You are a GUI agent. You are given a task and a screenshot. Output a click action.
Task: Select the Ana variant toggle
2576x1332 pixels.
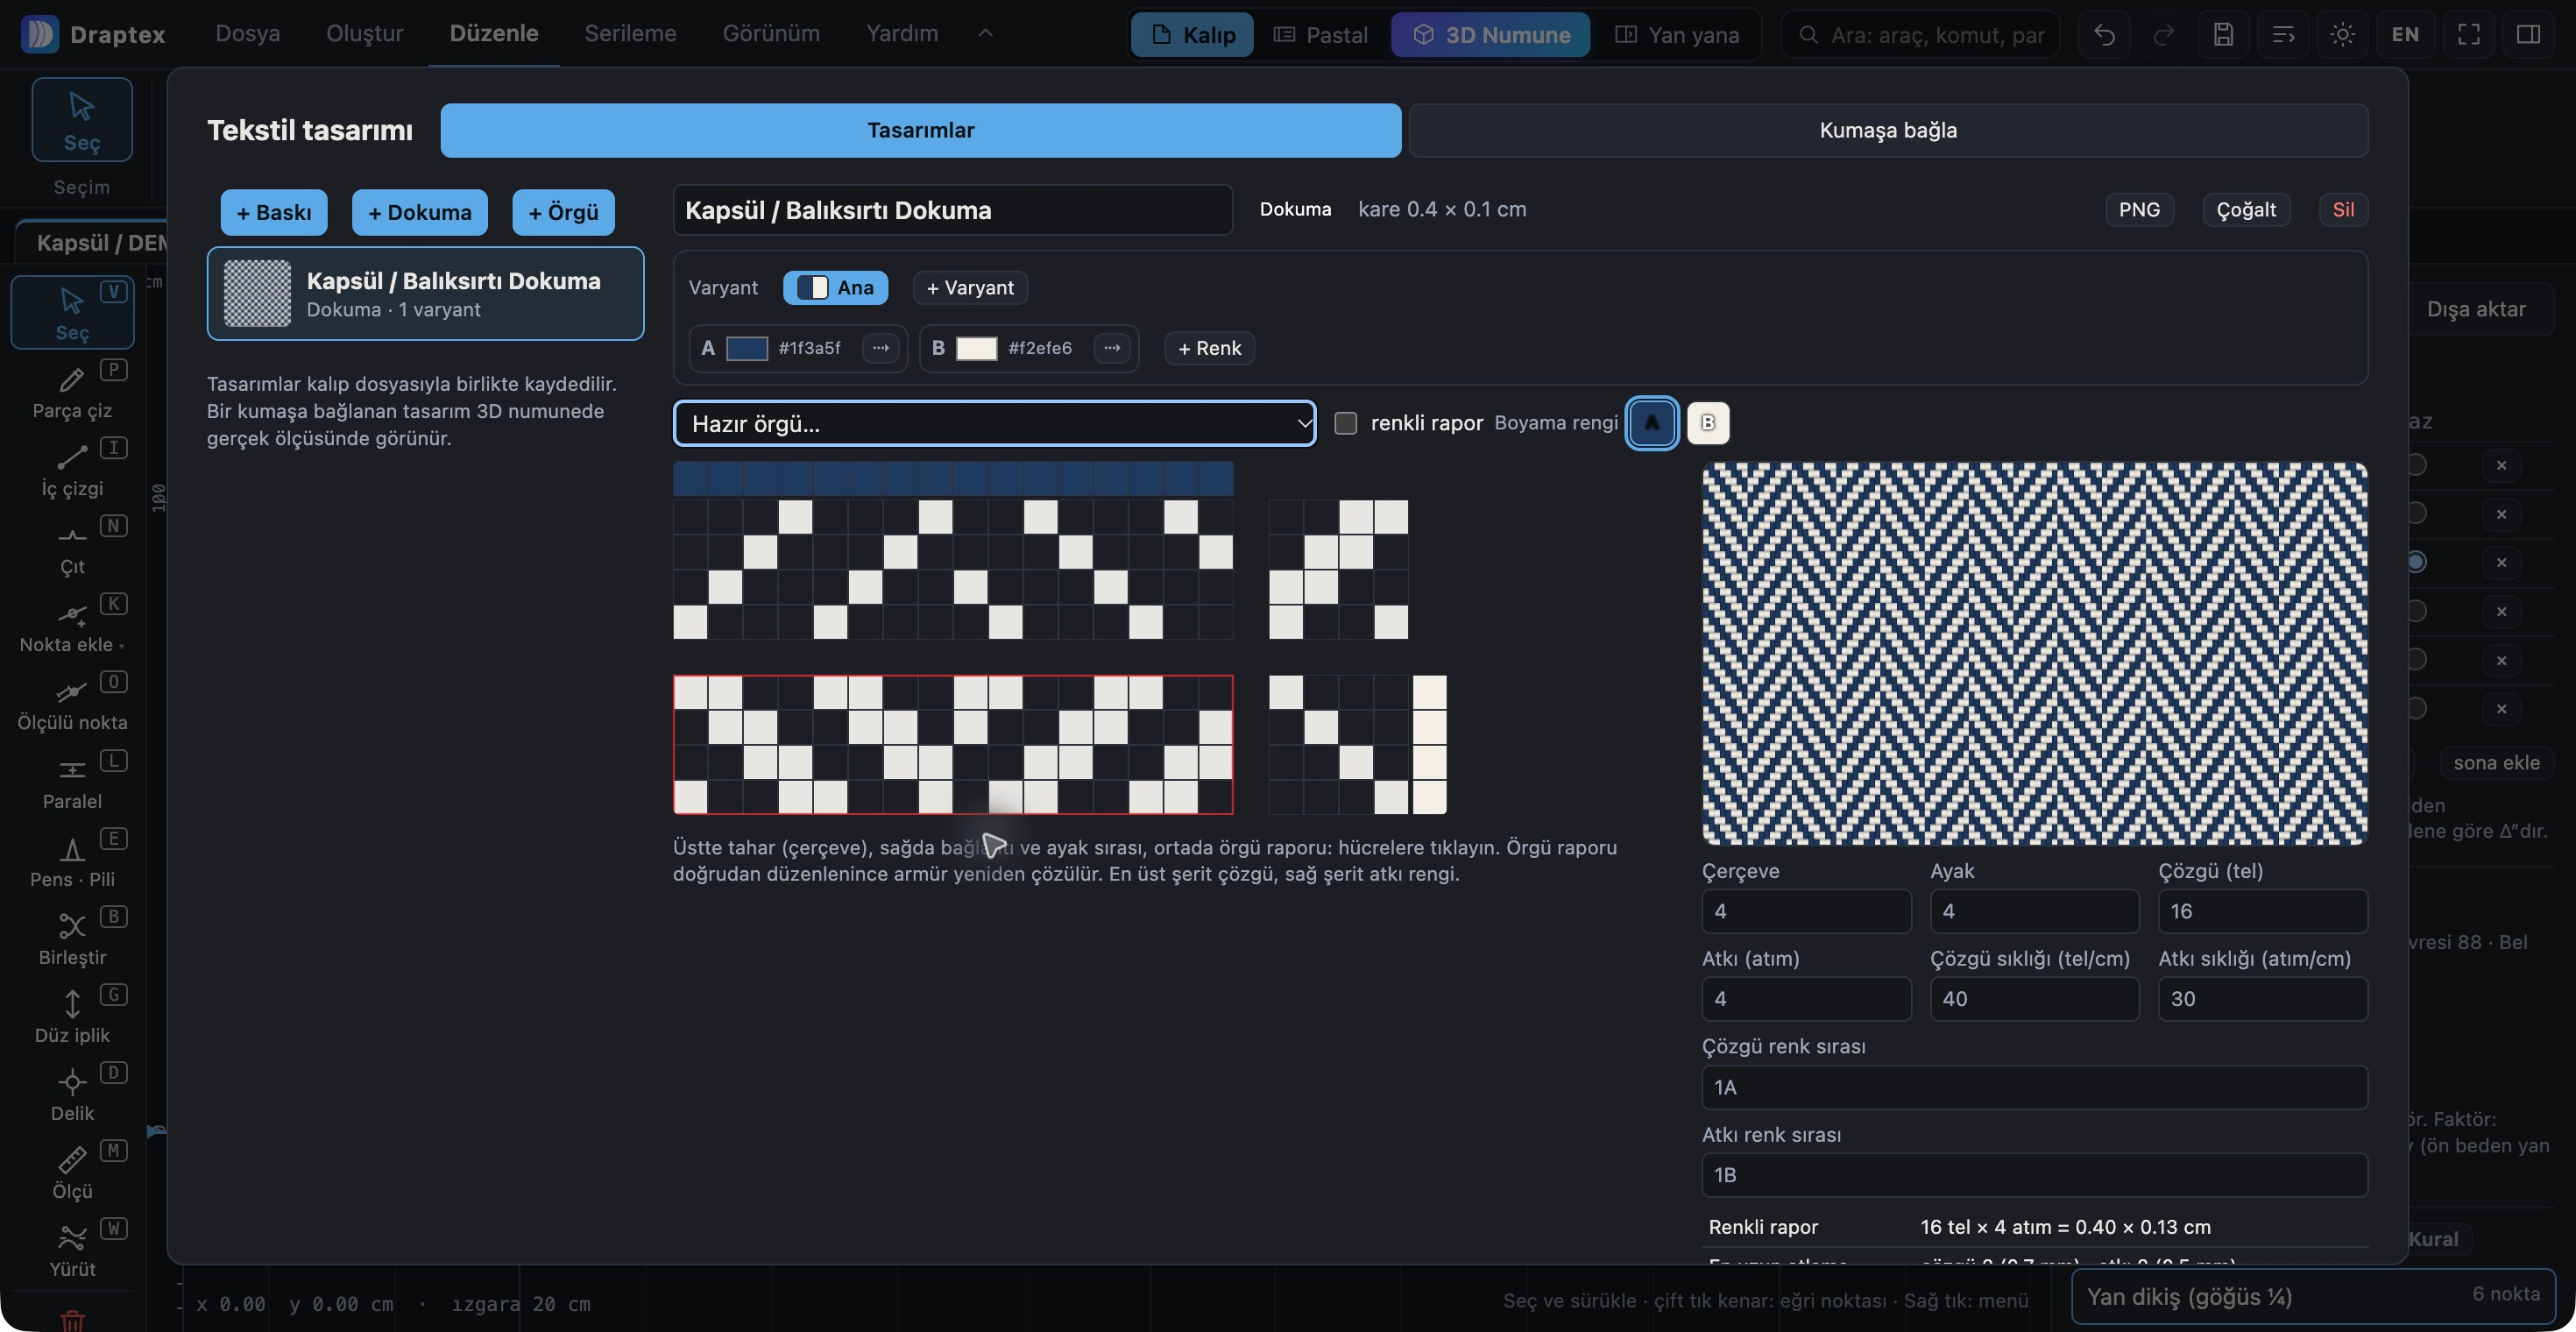[x=835, y=288]
